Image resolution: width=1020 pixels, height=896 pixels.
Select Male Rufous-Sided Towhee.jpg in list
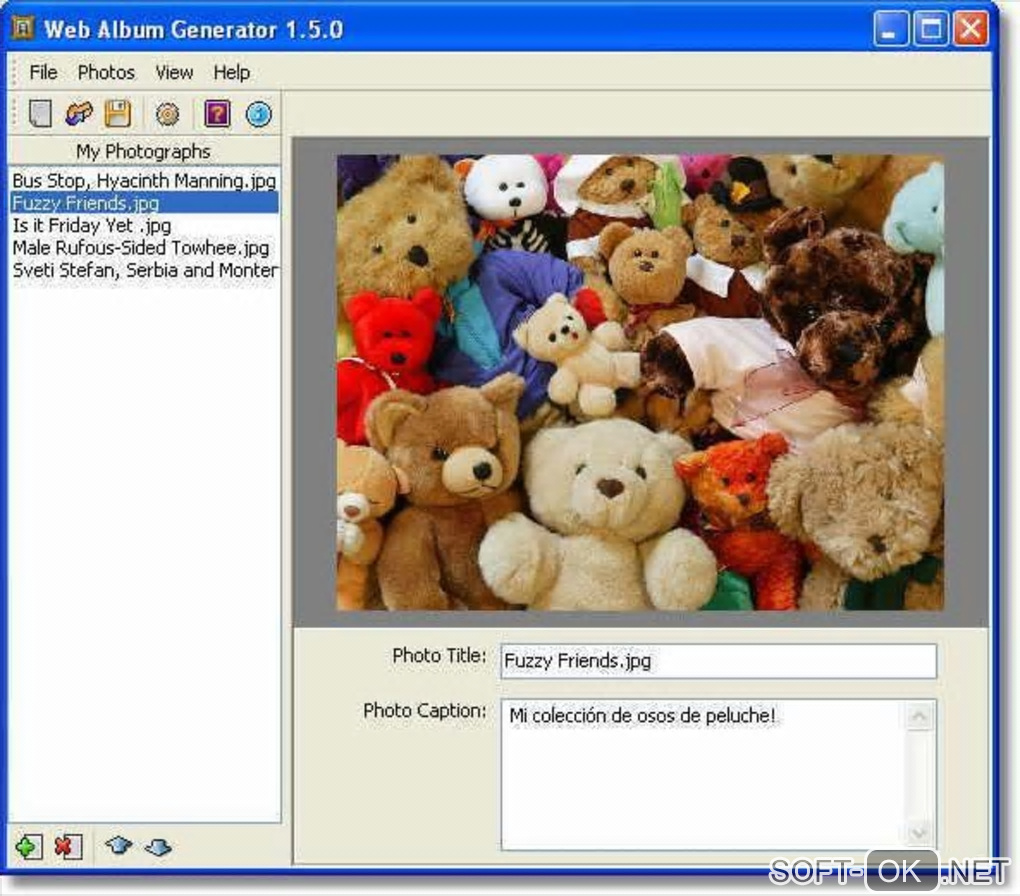(x=144, y=247)
